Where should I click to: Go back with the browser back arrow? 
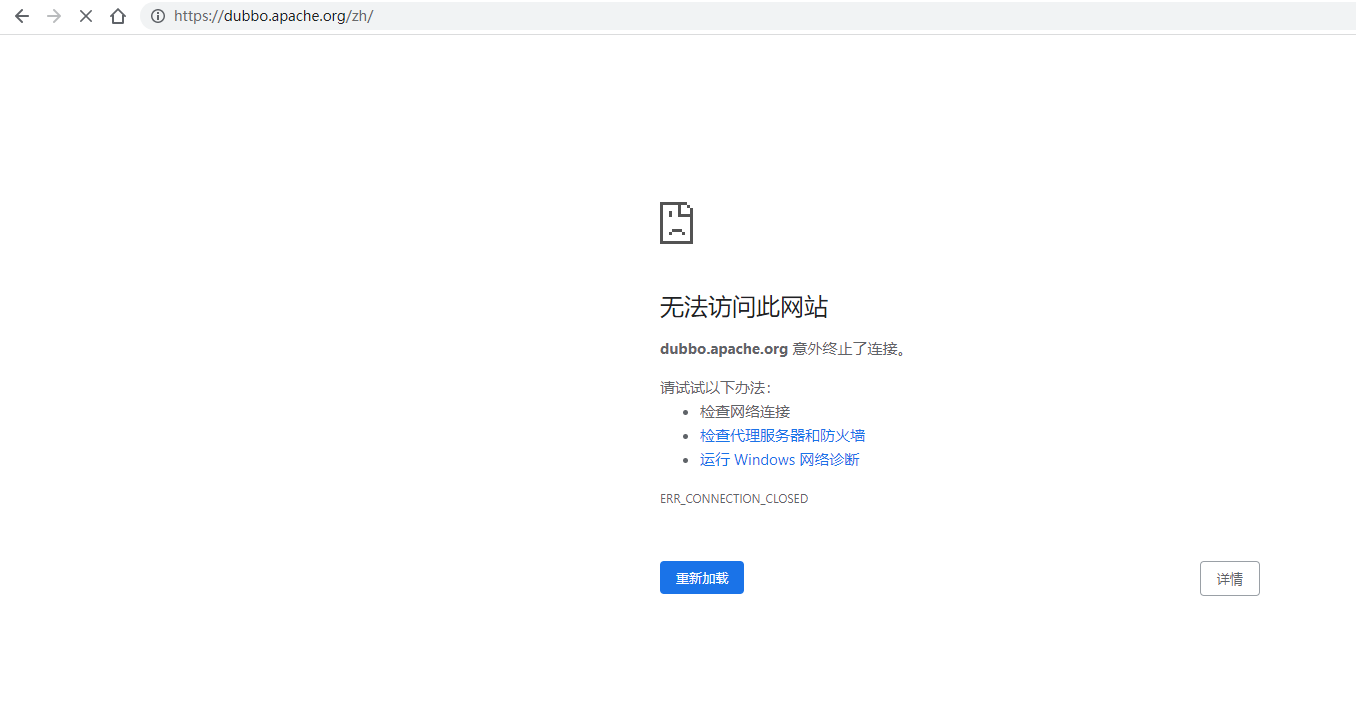tap(22, 16)
